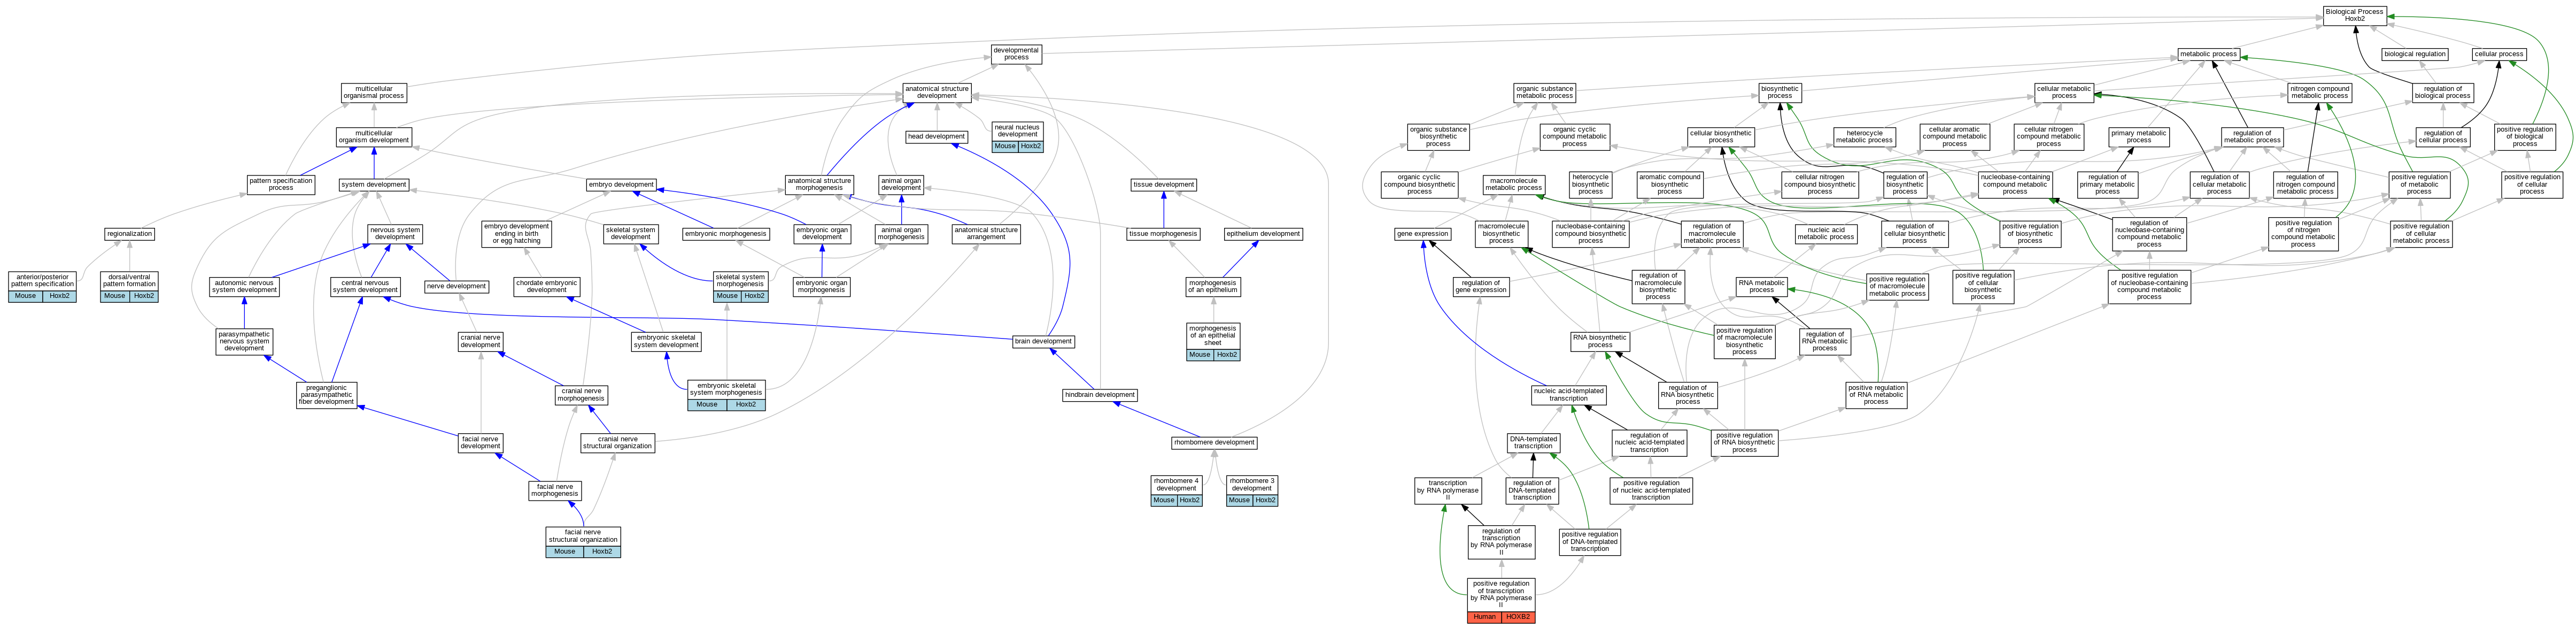Select the 'morphogenesis of an epithelial sheet' node
The width and height of the screenshot is (2576, 629).
click(x=1213, y=336)
